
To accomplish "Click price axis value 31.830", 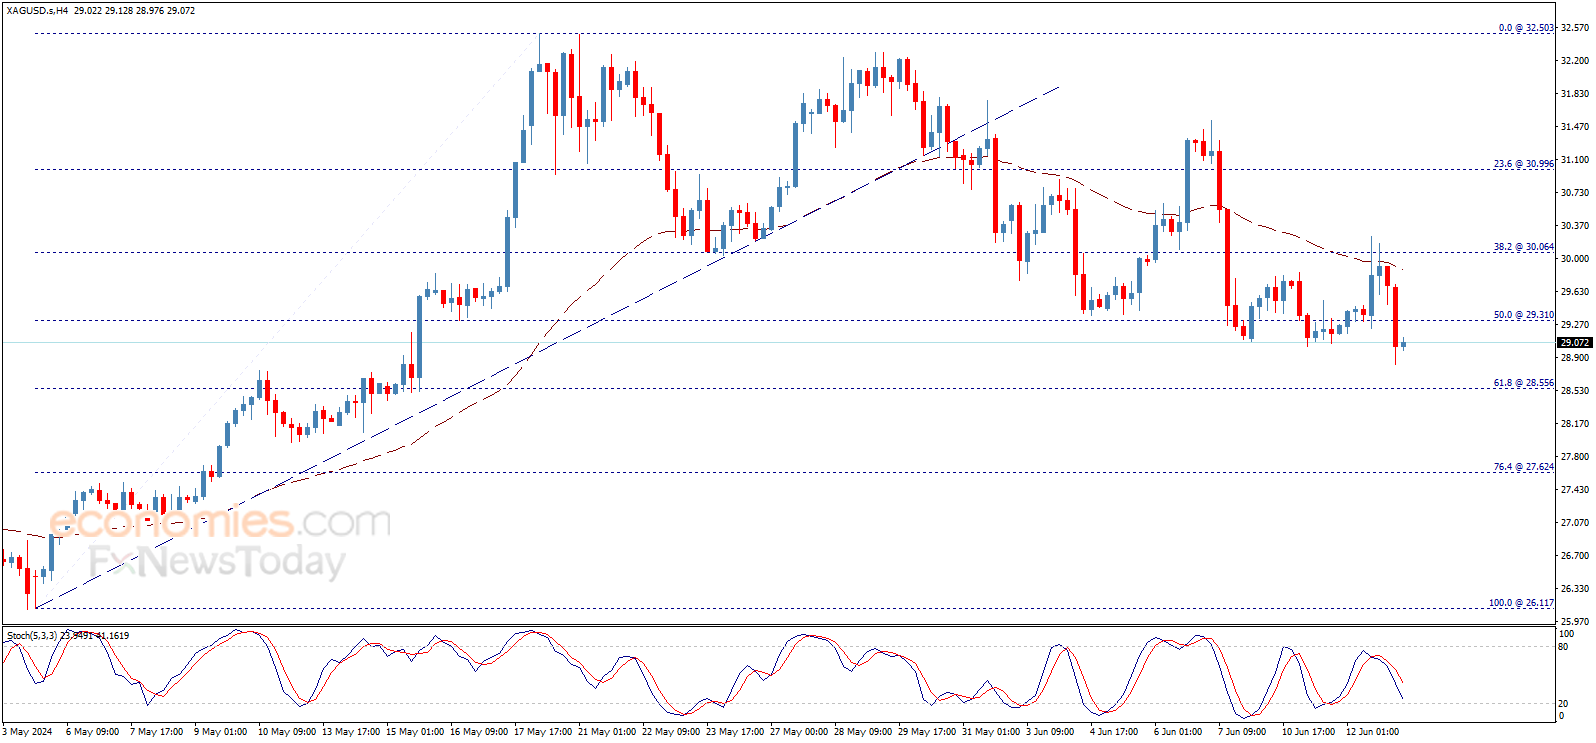I will [1575, 94].
